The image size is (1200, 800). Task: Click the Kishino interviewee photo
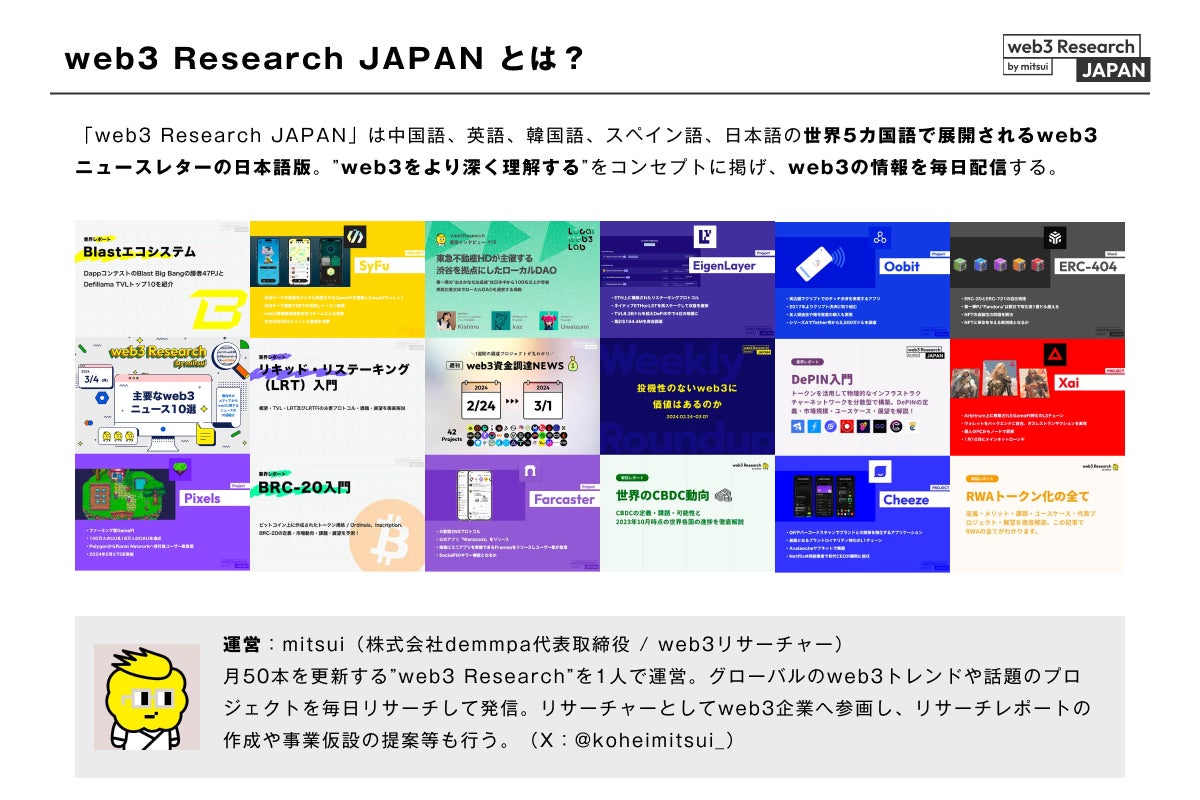(445, 321)
